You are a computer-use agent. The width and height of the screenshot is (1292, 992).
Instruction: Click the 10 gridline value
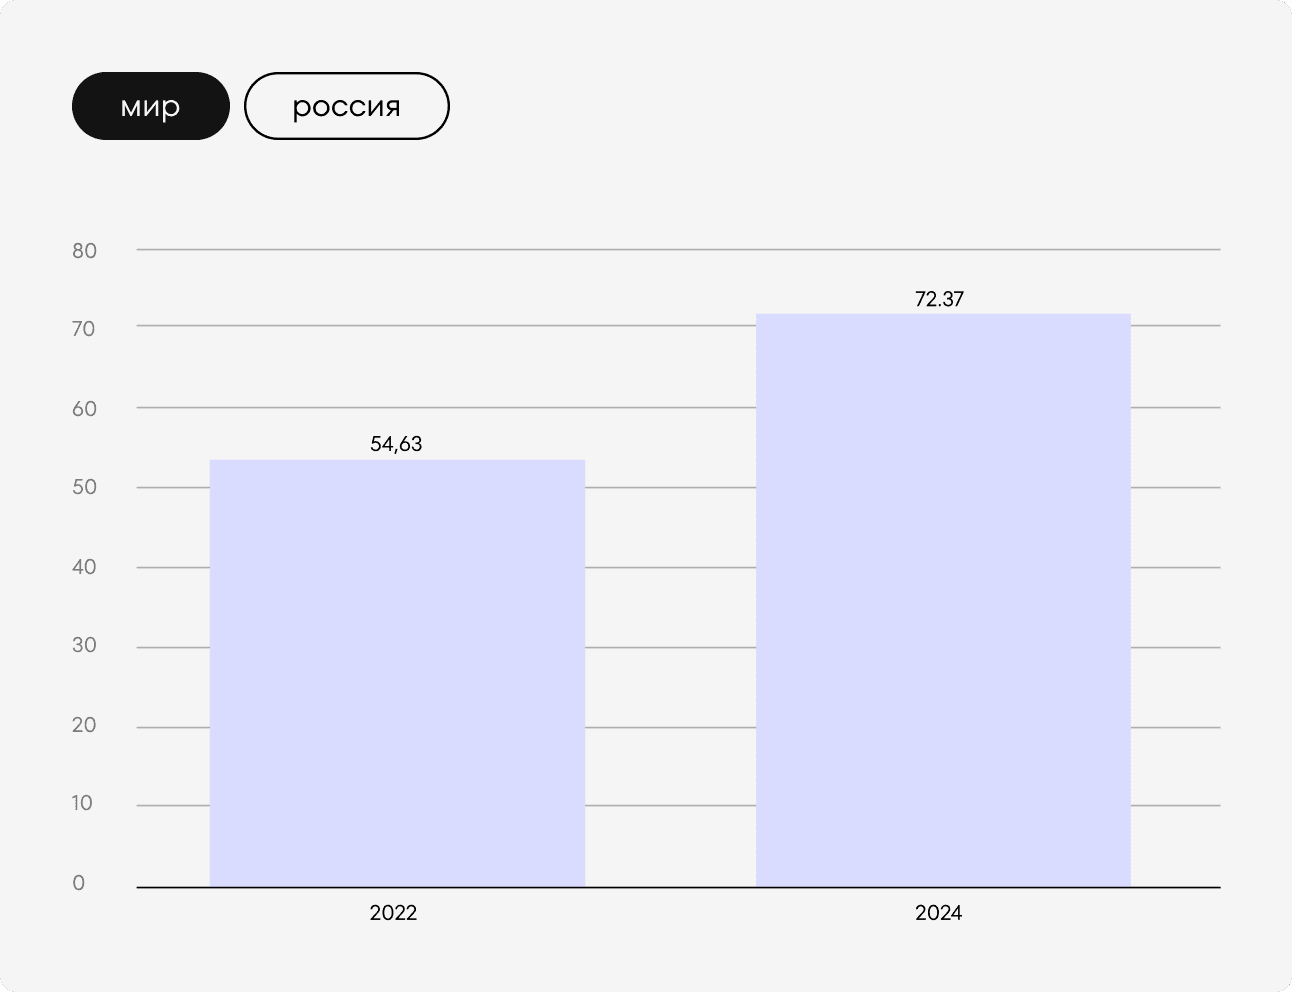[x=85, y=803]
